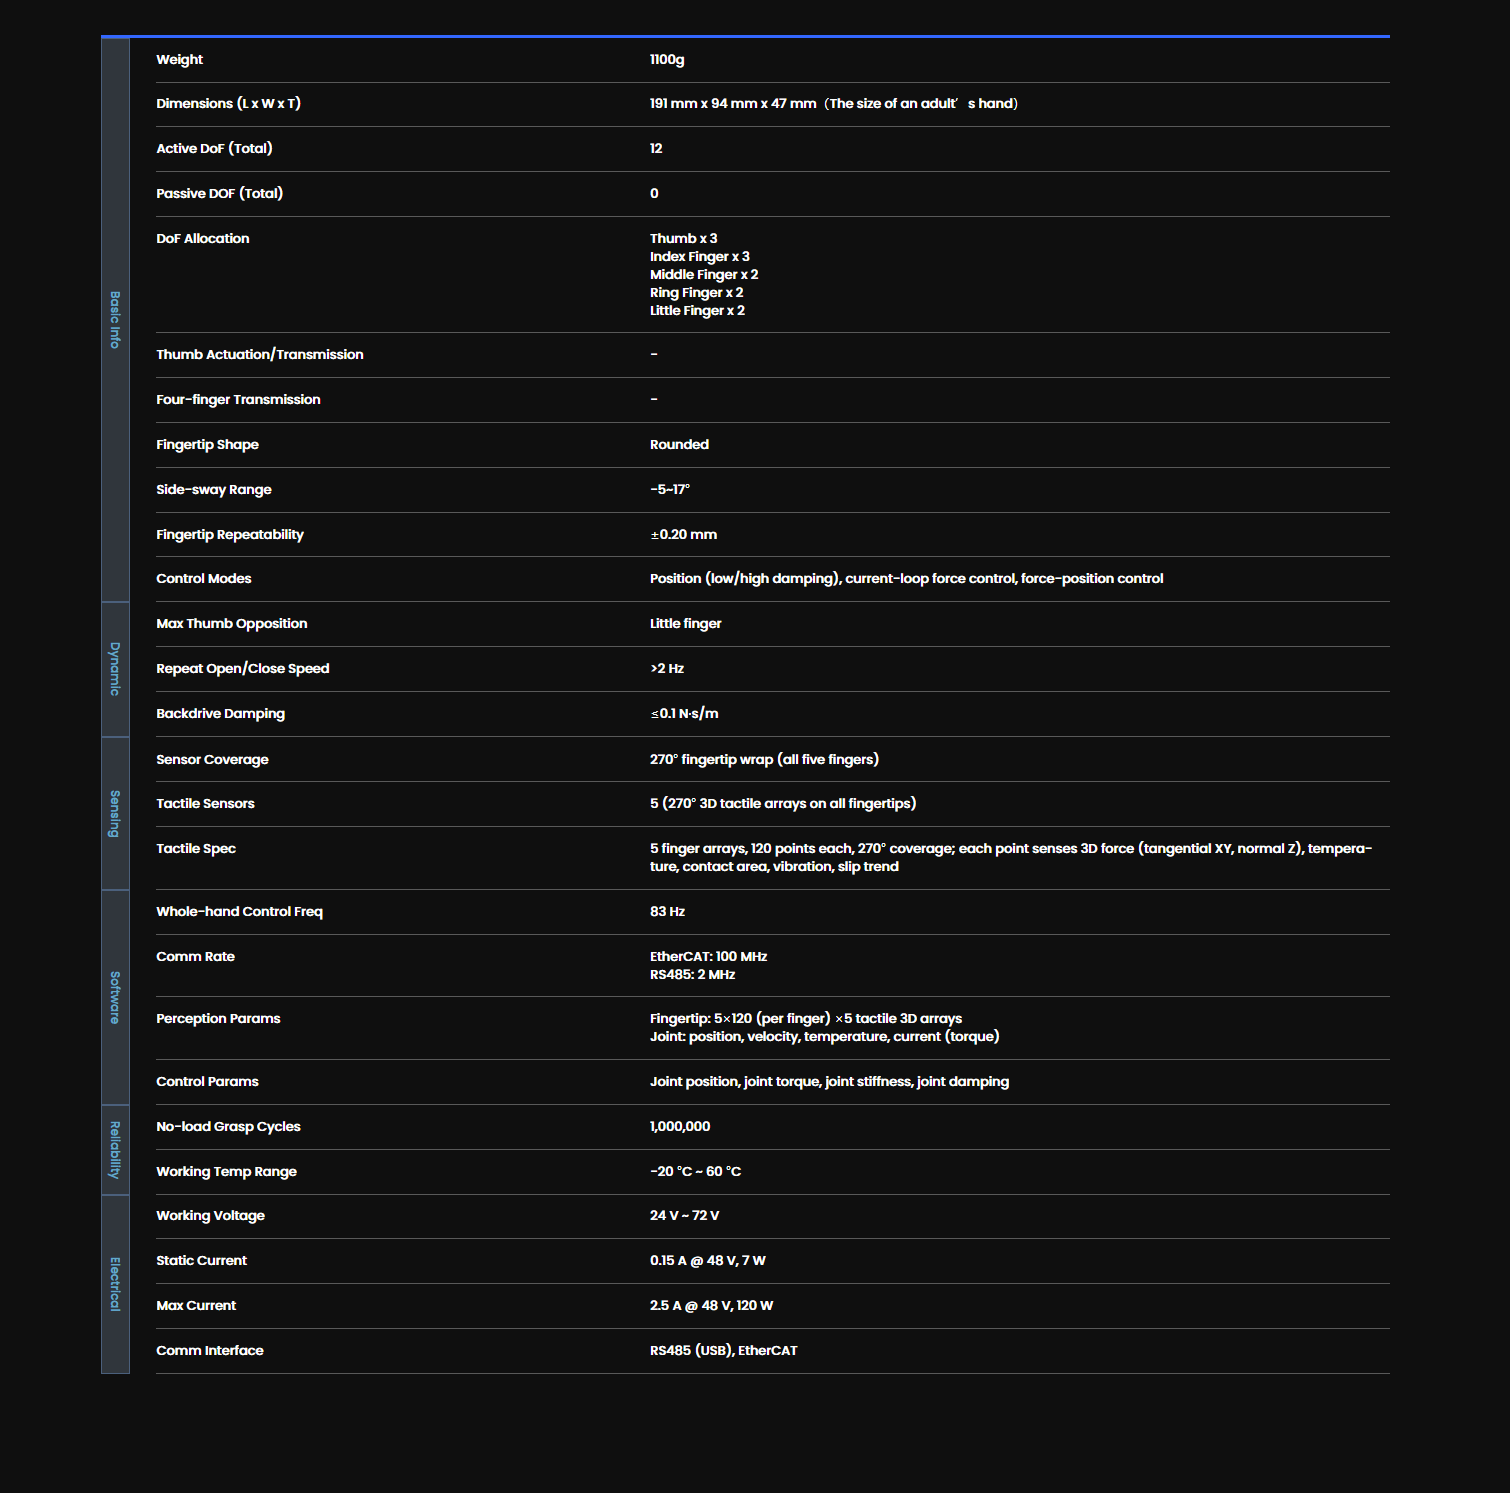This screenshot has height=1493, width=1510.
Task: Click the Fingertip Repeatability label
Action: 230,535
